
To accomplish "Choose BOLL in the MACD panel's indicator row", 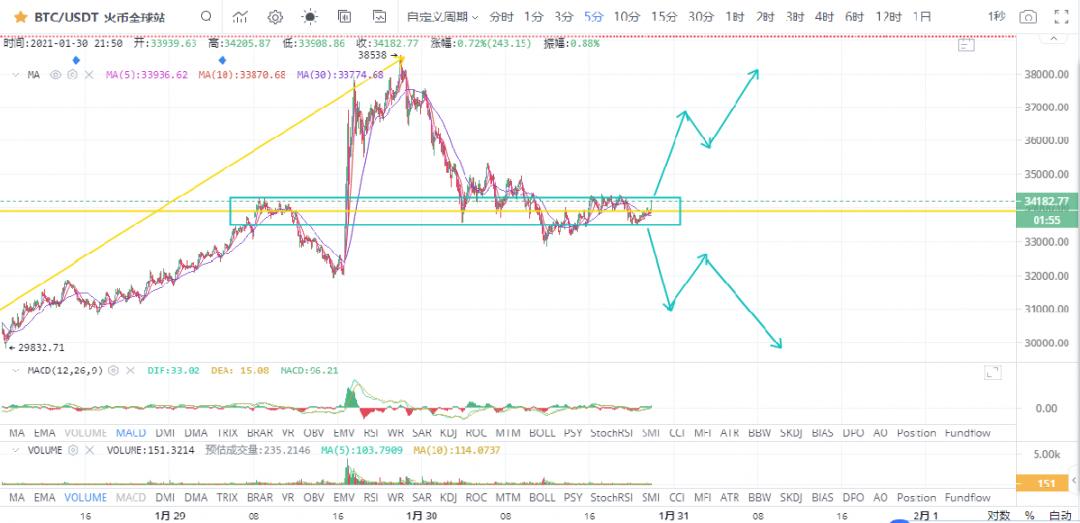I will (542, 433).
